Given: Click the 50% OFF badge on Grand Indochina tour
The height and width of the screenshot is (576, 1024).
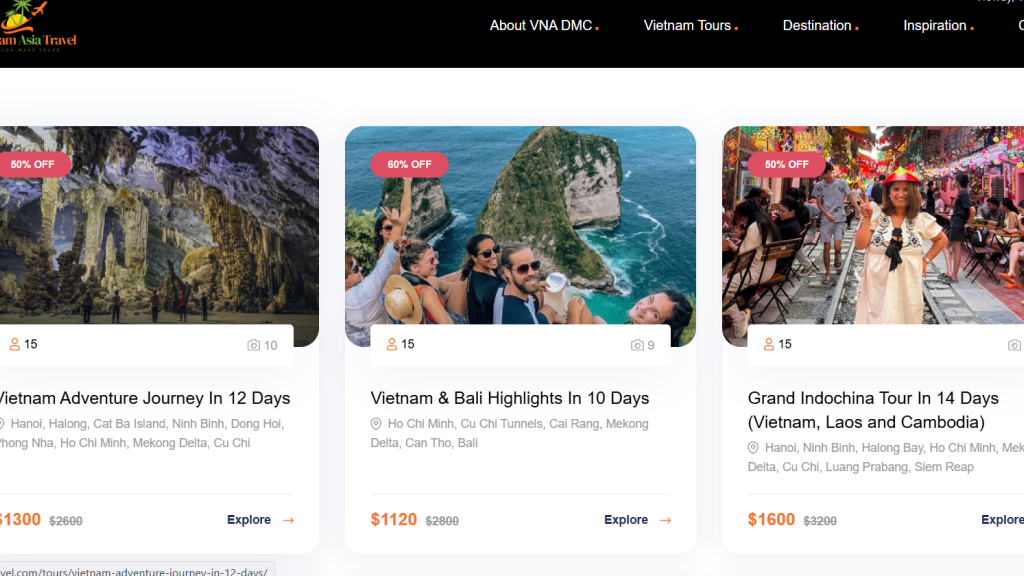Looking at the screenshot, I should [786, 165].
